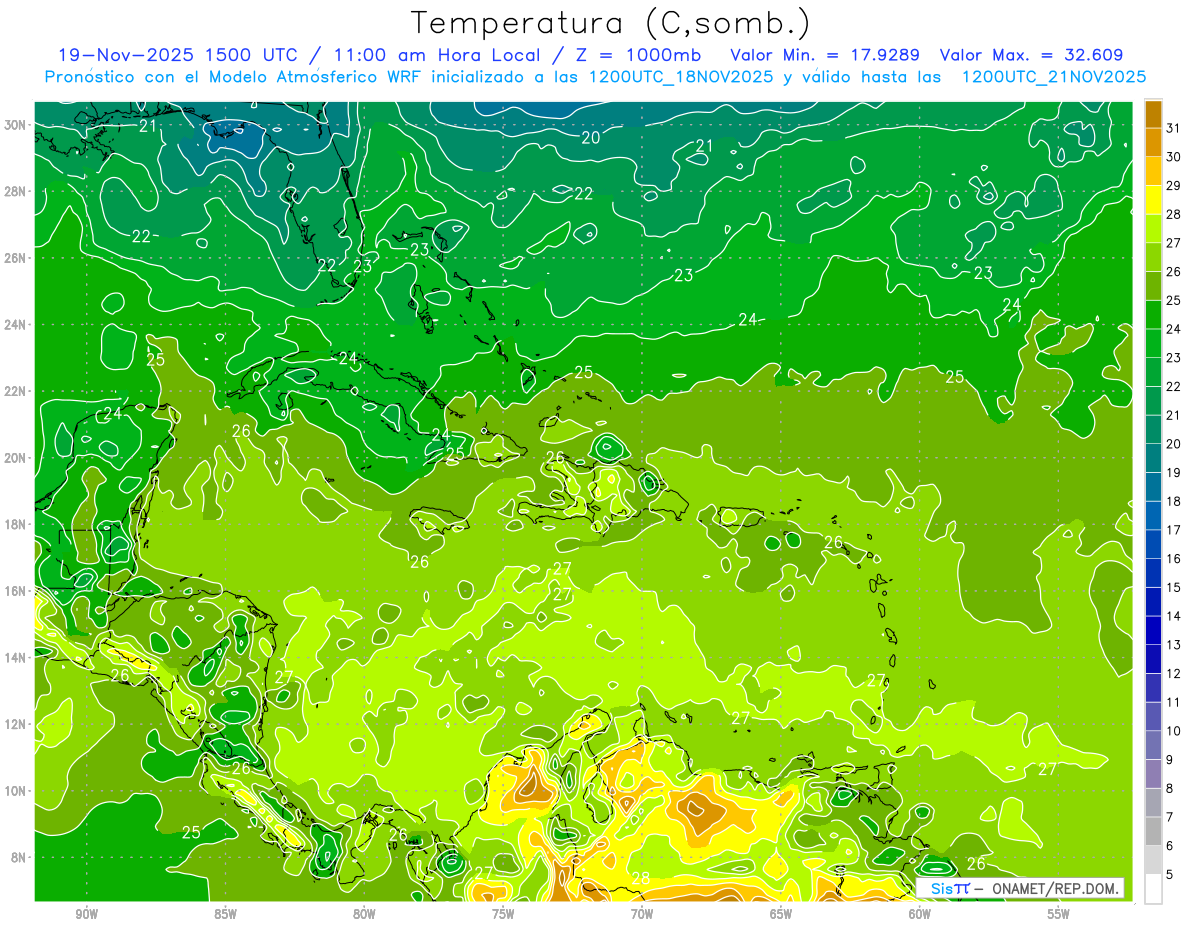This screenshot has height=927, width=1200.
Task: Click the "12" label on the color scale
Action: pos(1174,673)
